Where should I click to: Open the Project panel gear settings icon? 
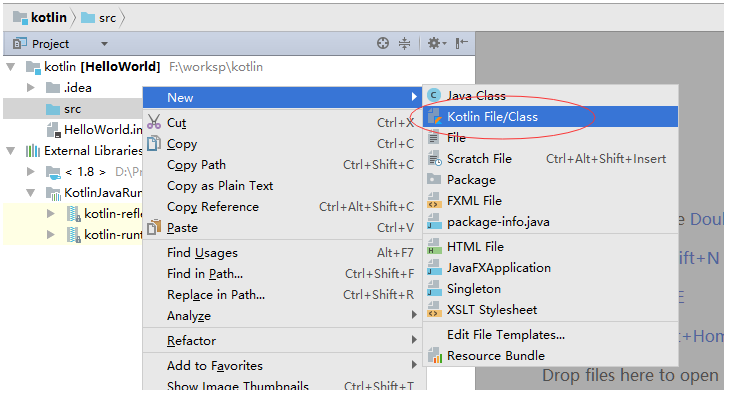coord(437,43)
